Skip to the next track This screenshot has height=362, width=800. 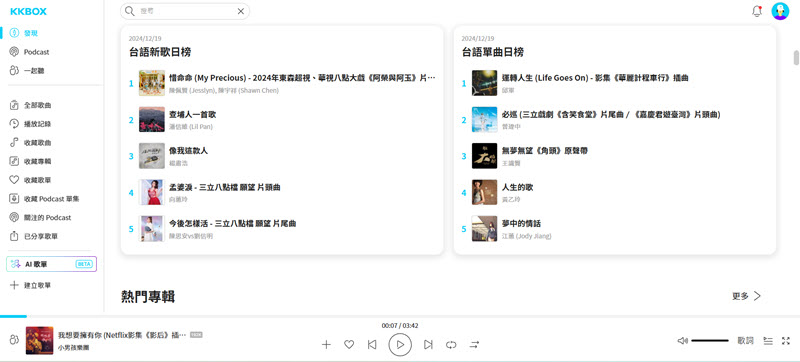point(428,345)
